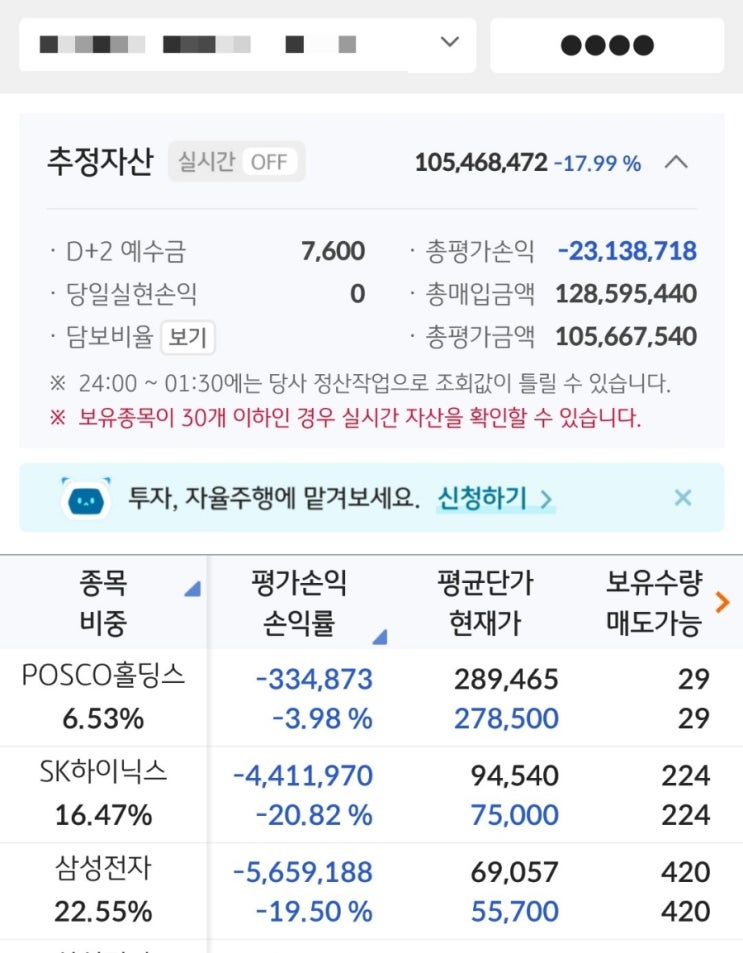Tap the robot mascot icon in the banner
743x953 pixels.
86,498
